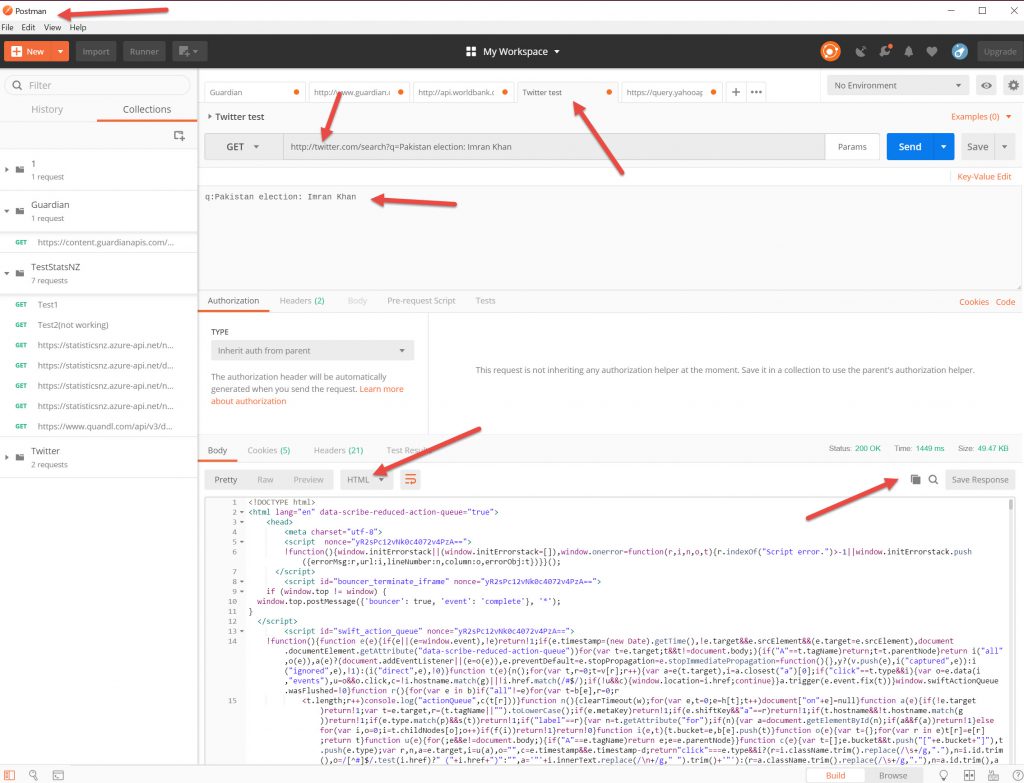Open the View menu
The image size is (1024, 783).
(52, 27)
